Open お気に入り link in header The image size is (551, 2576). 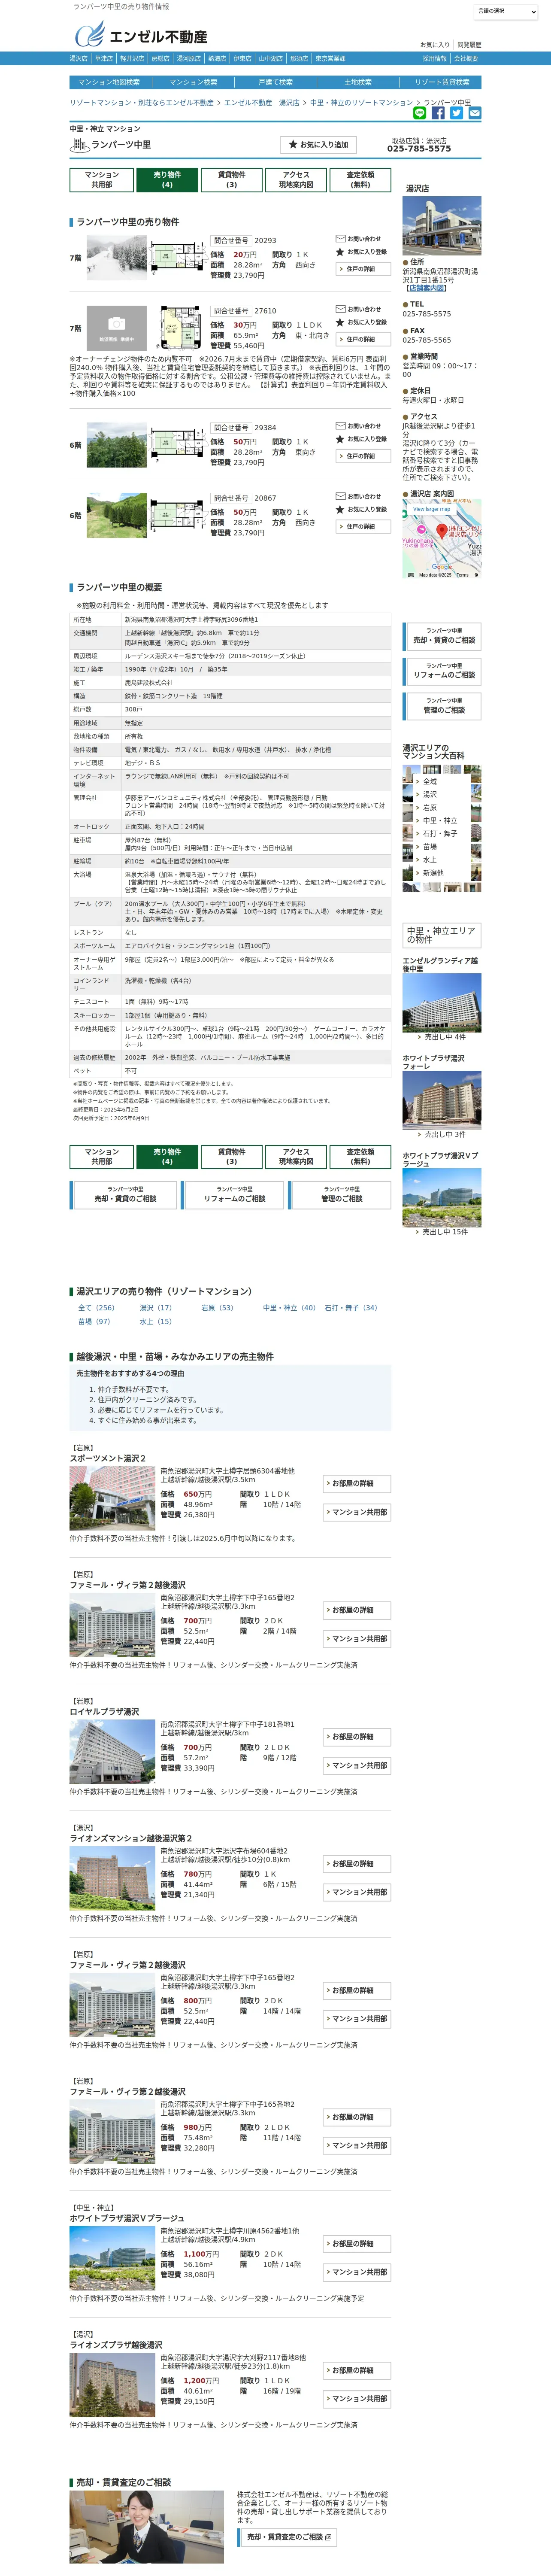point(435,45)
